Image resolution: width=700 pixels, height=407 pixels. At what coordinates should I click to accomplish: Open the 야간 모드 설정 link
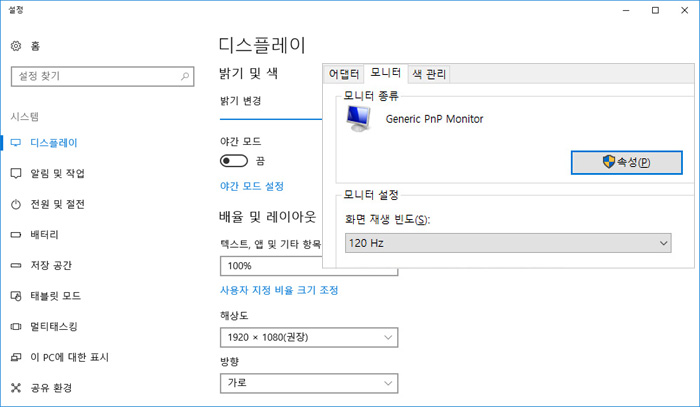[252, 186]
